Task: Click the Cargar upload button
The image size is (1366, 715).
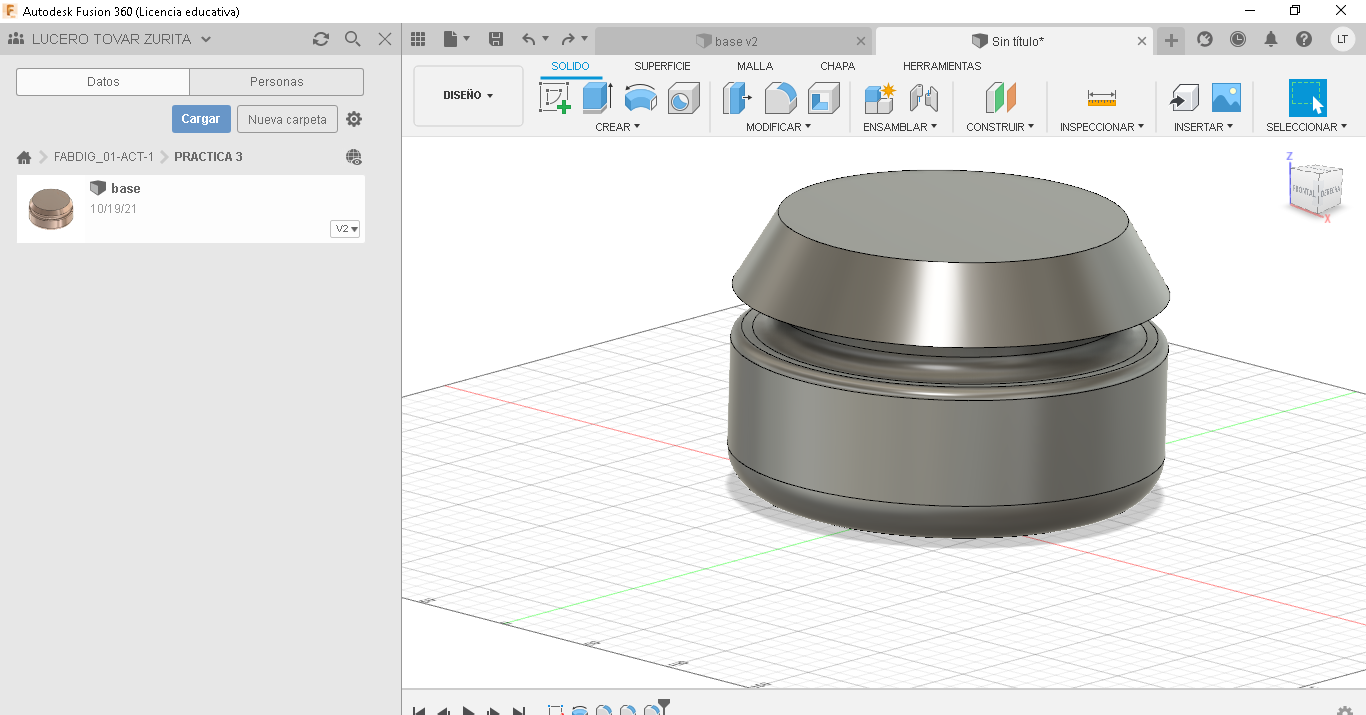Action: click(201, 119)
